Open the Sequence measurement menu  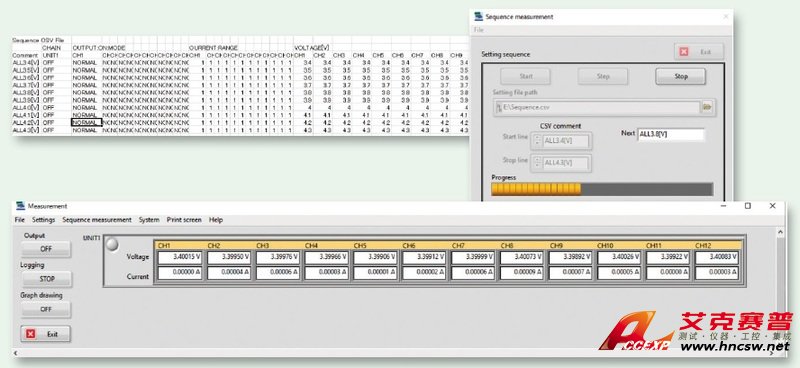tap(97, 220)
